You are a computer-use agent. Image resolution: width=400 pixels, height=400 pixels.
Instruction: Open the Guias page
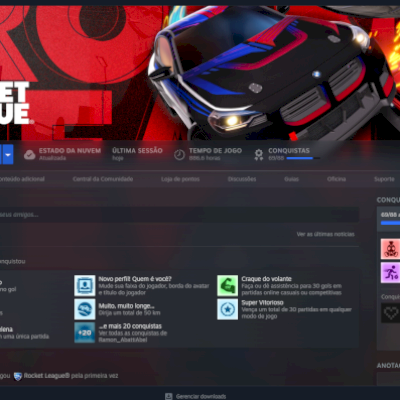tap(291, 179)
